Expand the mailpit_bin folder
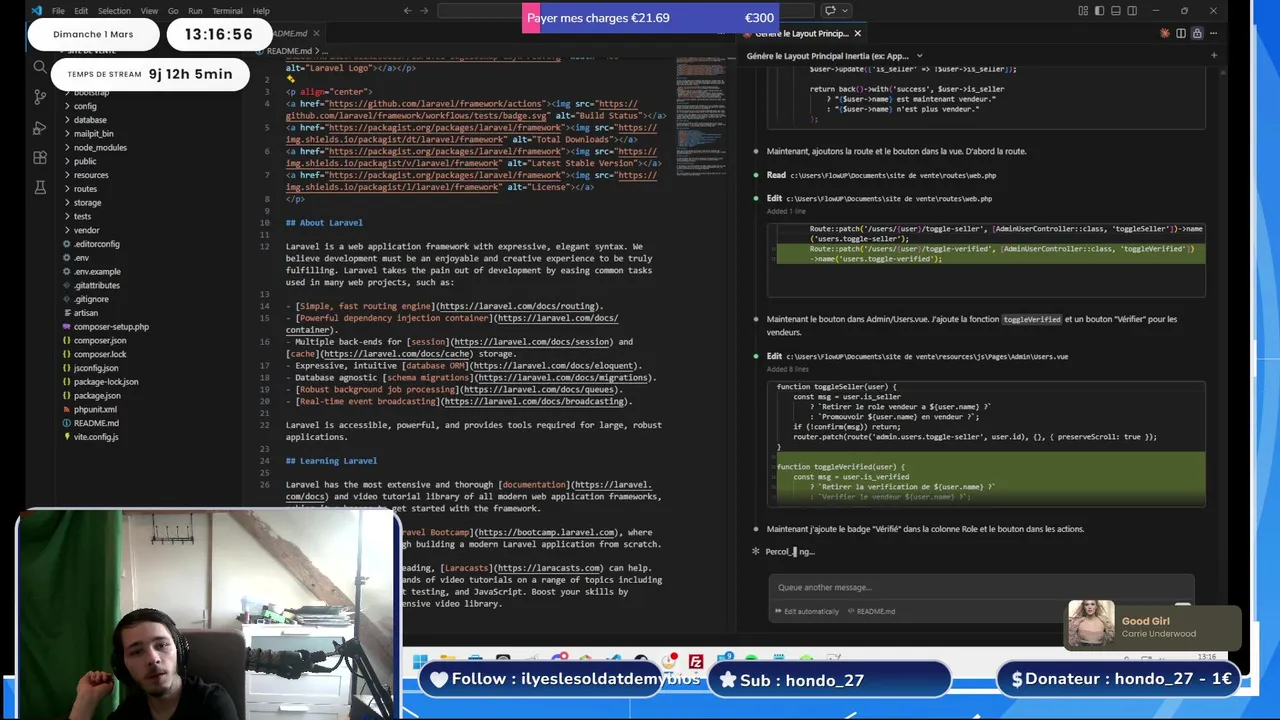Screen dimensions: 1280x720 (93, 134)
